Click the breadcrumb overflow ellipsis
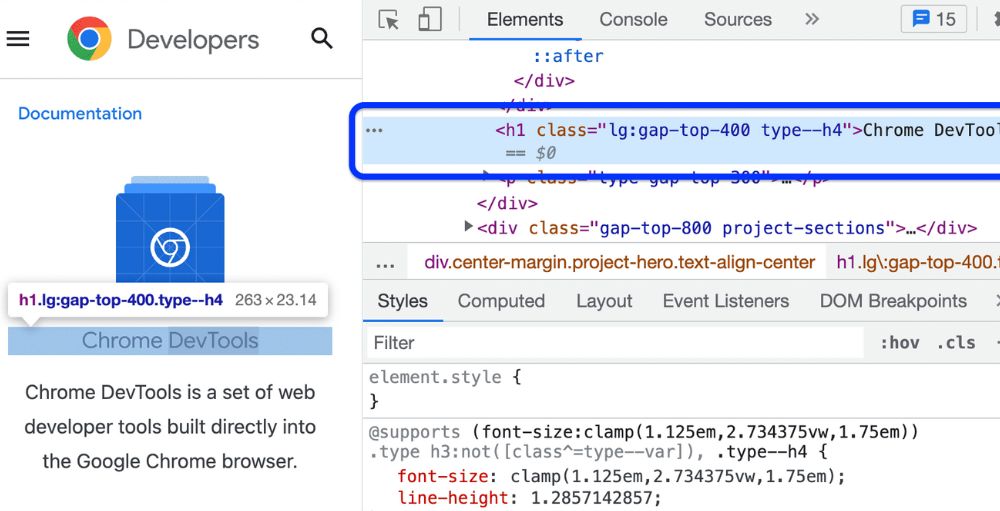 (x=385, y=263)
